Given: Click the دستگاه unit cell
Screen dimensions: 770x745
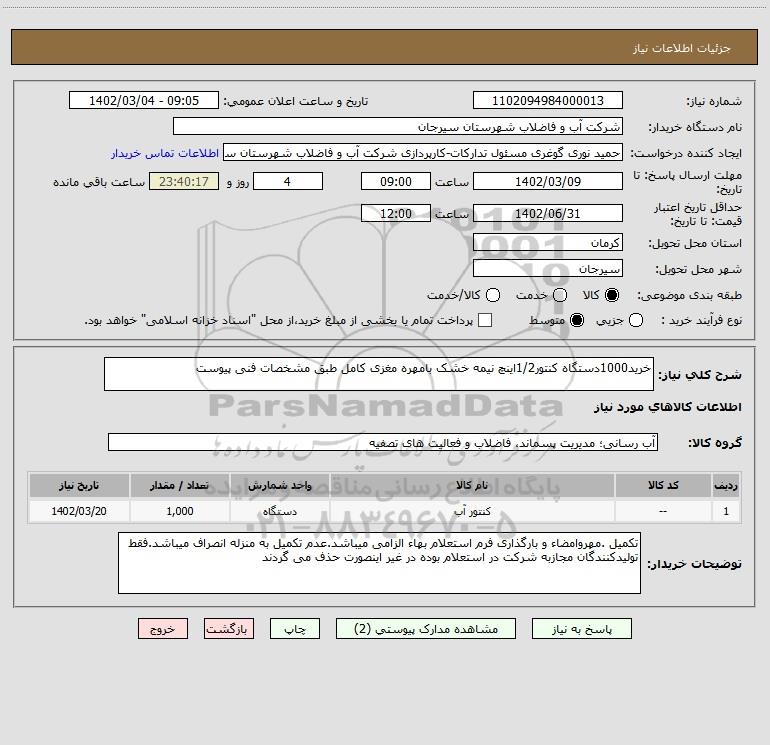Looking at the screenshot, I should (279, 511).
